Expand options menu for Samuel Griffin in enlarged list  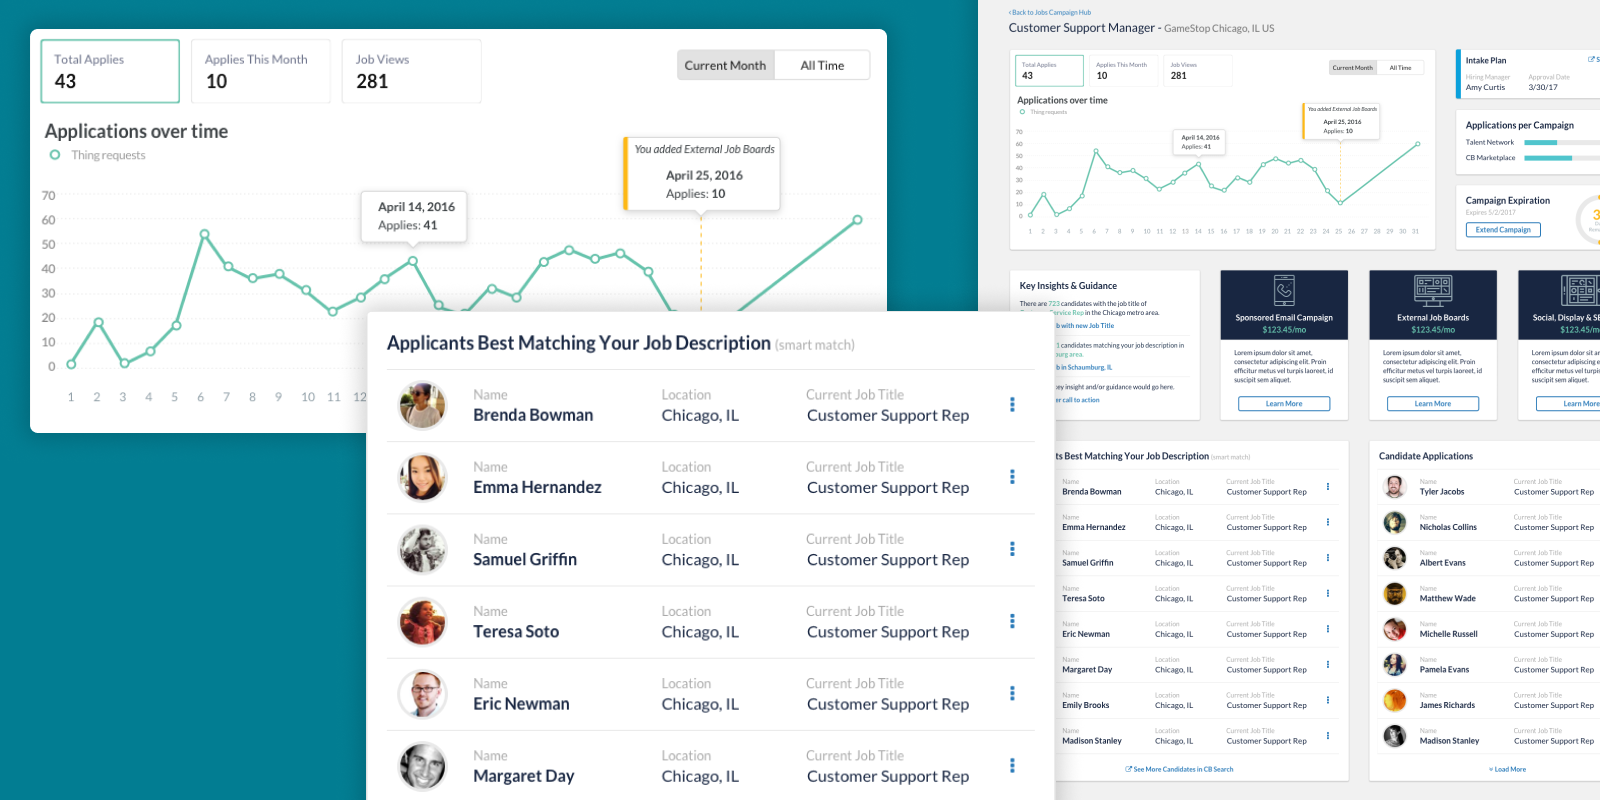pyautogui.click(x=1012, y=549)
